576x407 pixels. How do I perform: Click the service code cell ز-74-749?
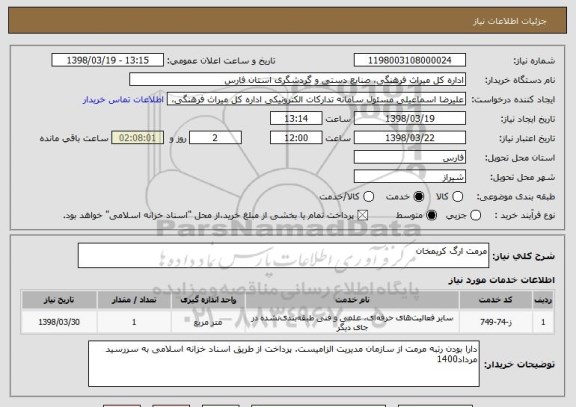pyautogui.click(x=496, y=322)
